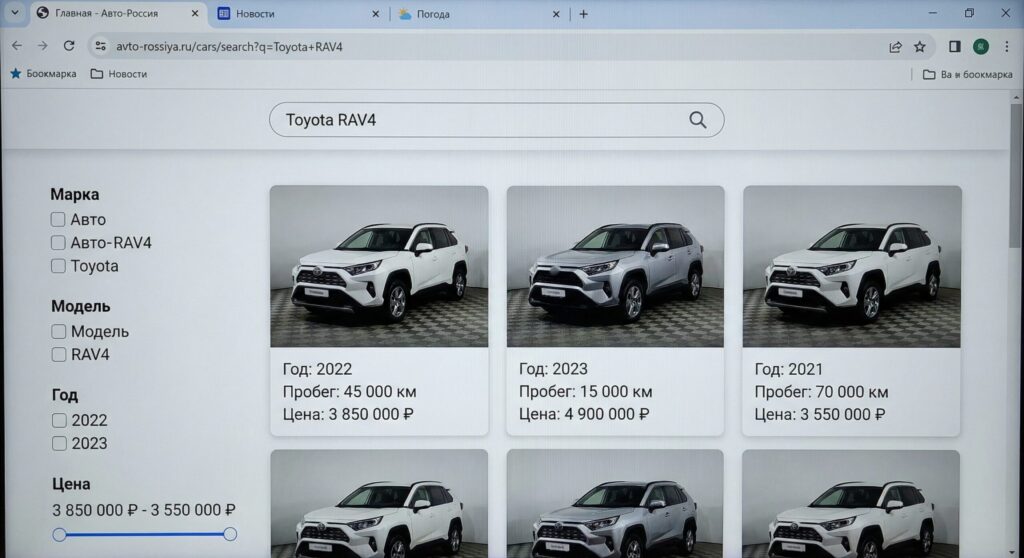The width and height of the screenshot is (1024, 558).
Task: Select the Главная - Авто-Россия tab
Action: pos(119,13)
